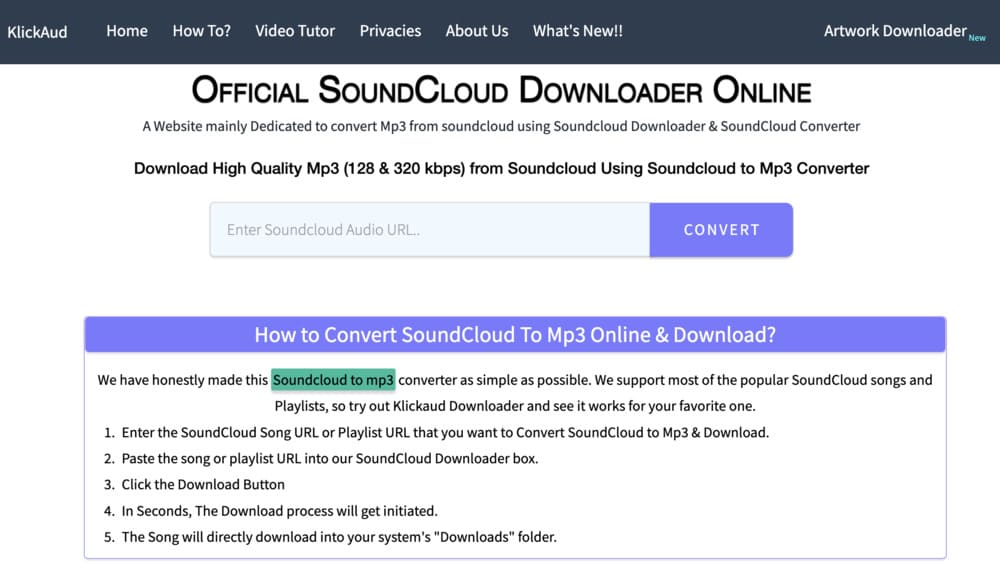Open the How To? page
Viewport: 1000px width, 579px height.
pos(201,31)
